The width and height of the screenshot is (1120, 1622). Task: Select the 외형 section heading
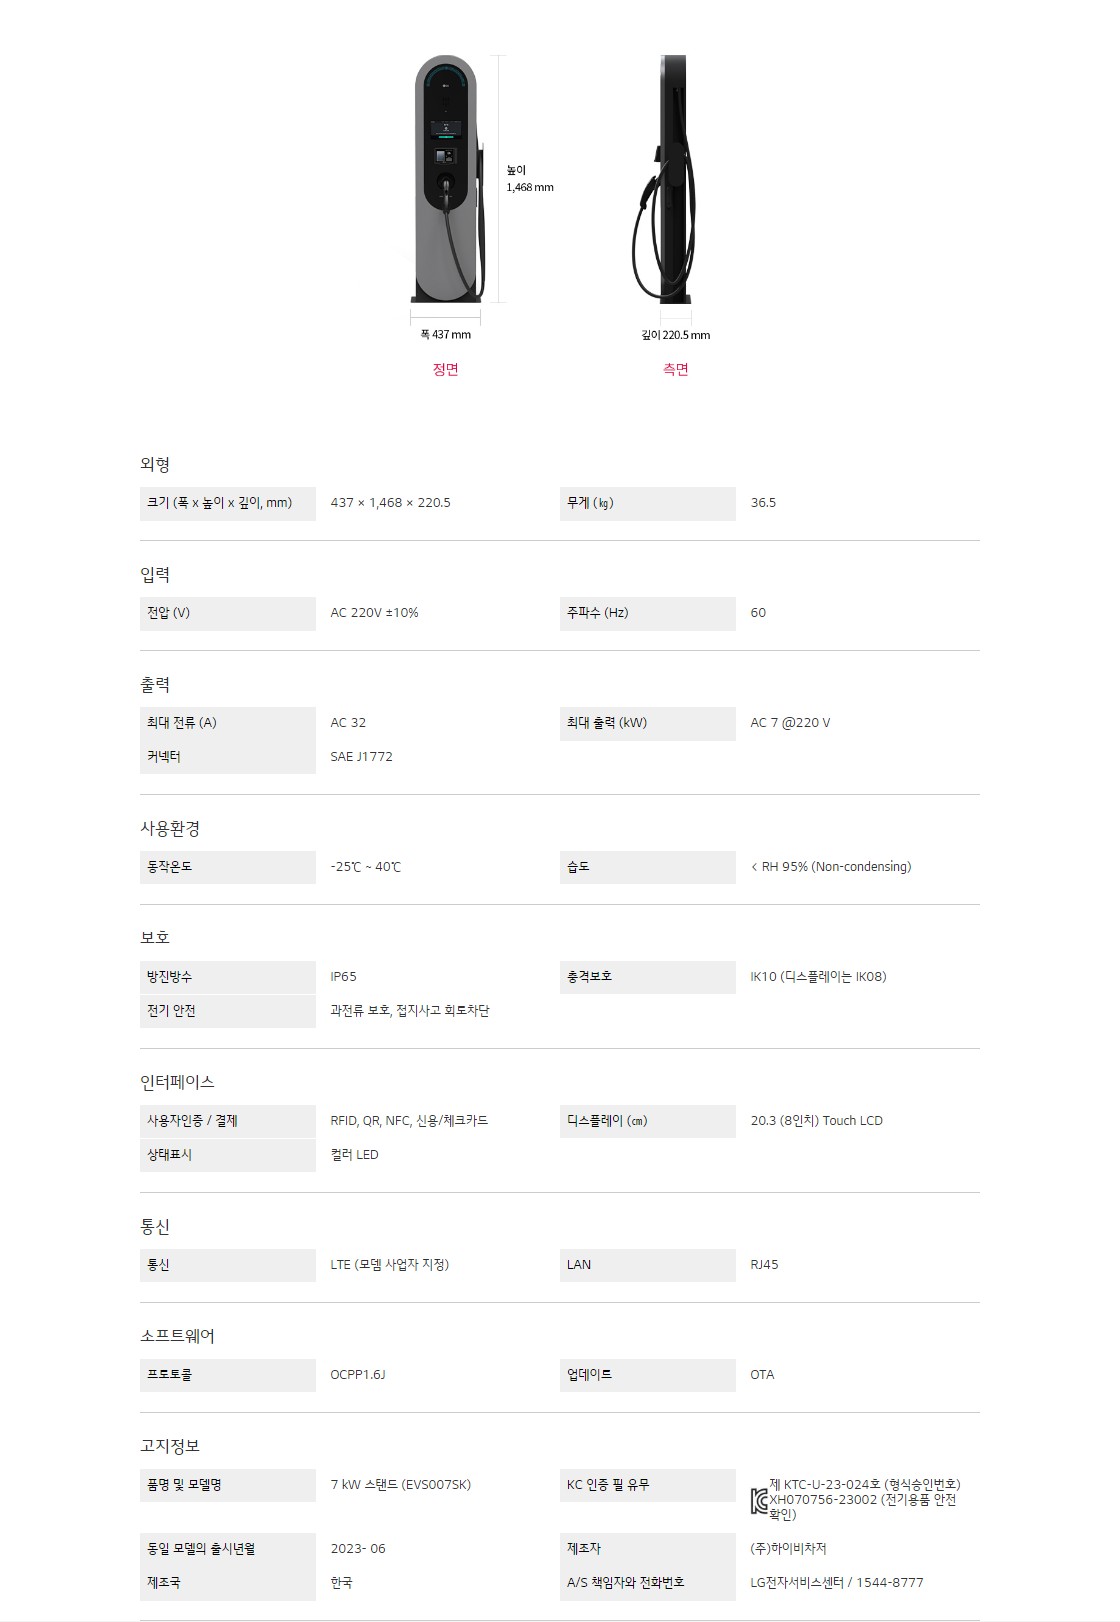click(155, 464)
